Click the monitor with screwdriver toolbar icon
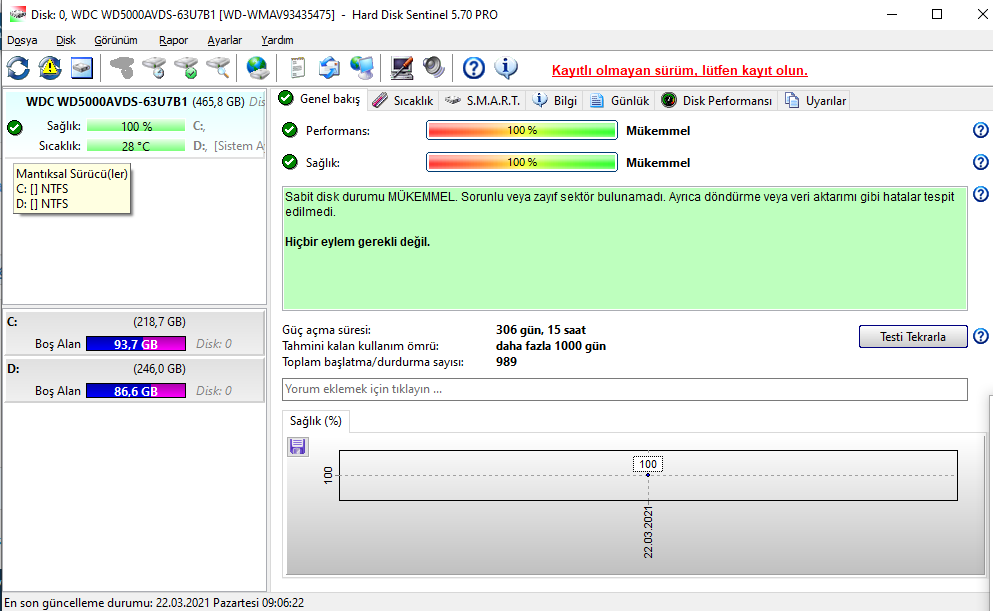 402,68
